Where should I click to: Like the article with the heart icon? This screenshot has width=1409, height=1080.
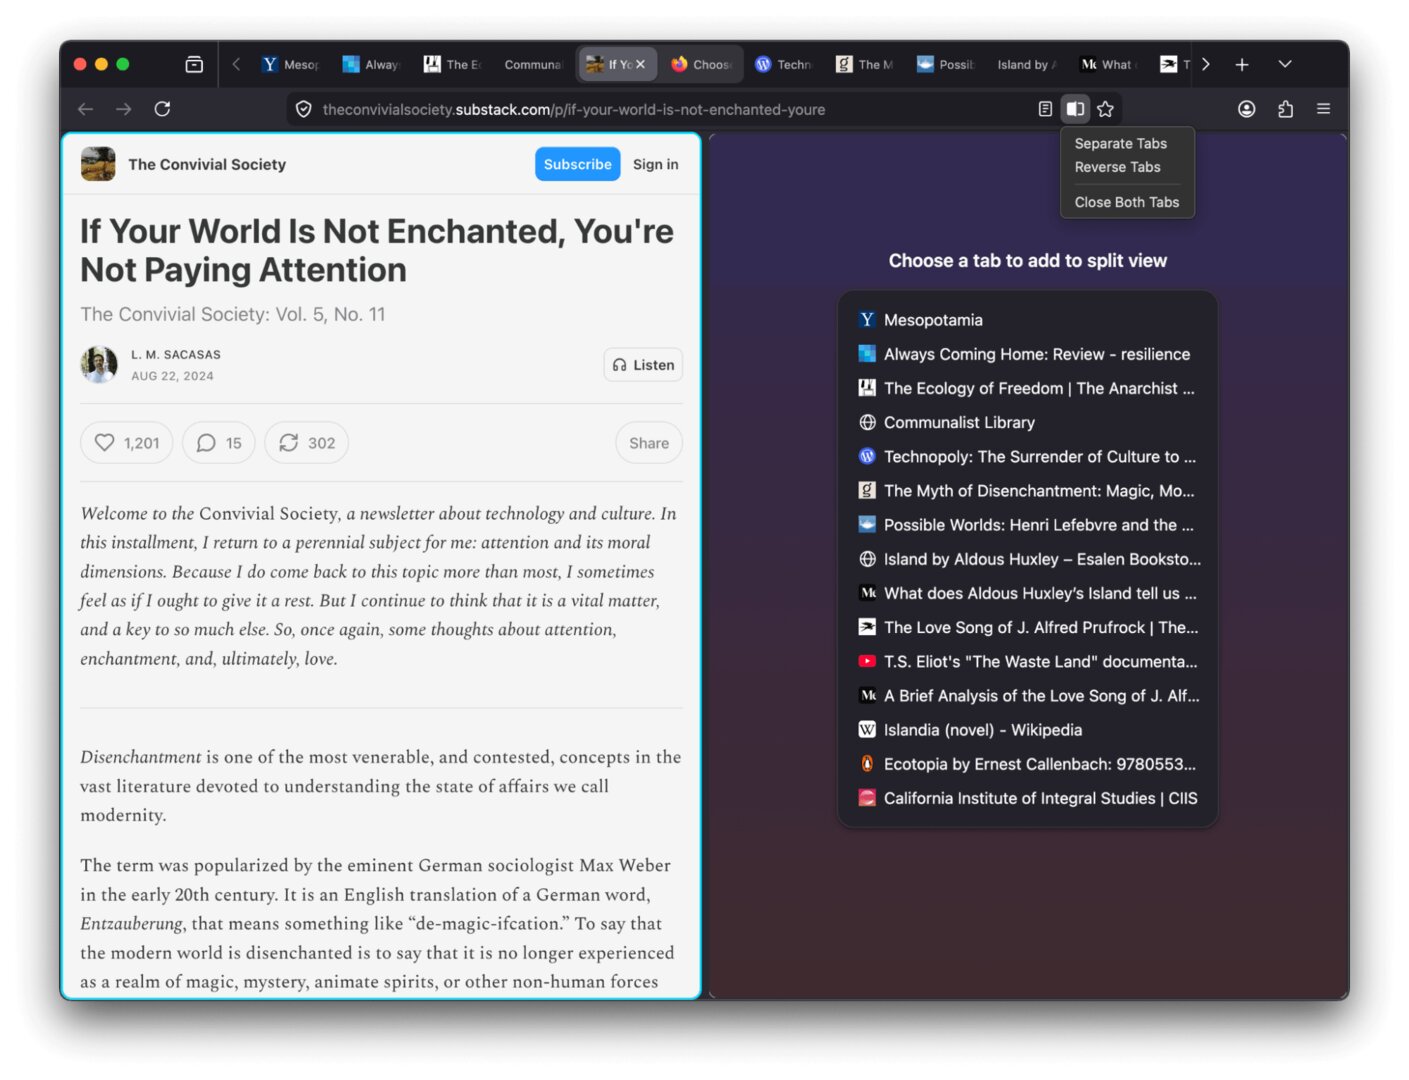[x=126, y=443]
